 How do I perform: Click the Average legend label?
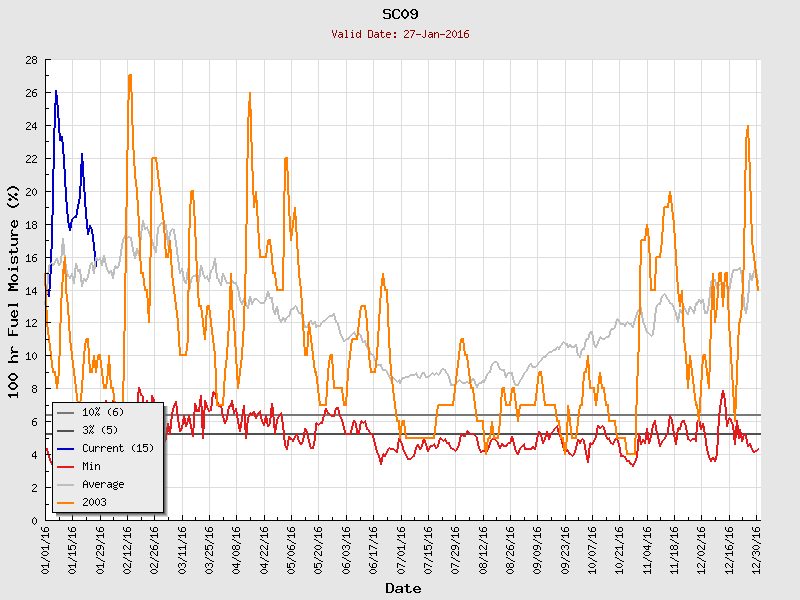click(x=103, y=484)
